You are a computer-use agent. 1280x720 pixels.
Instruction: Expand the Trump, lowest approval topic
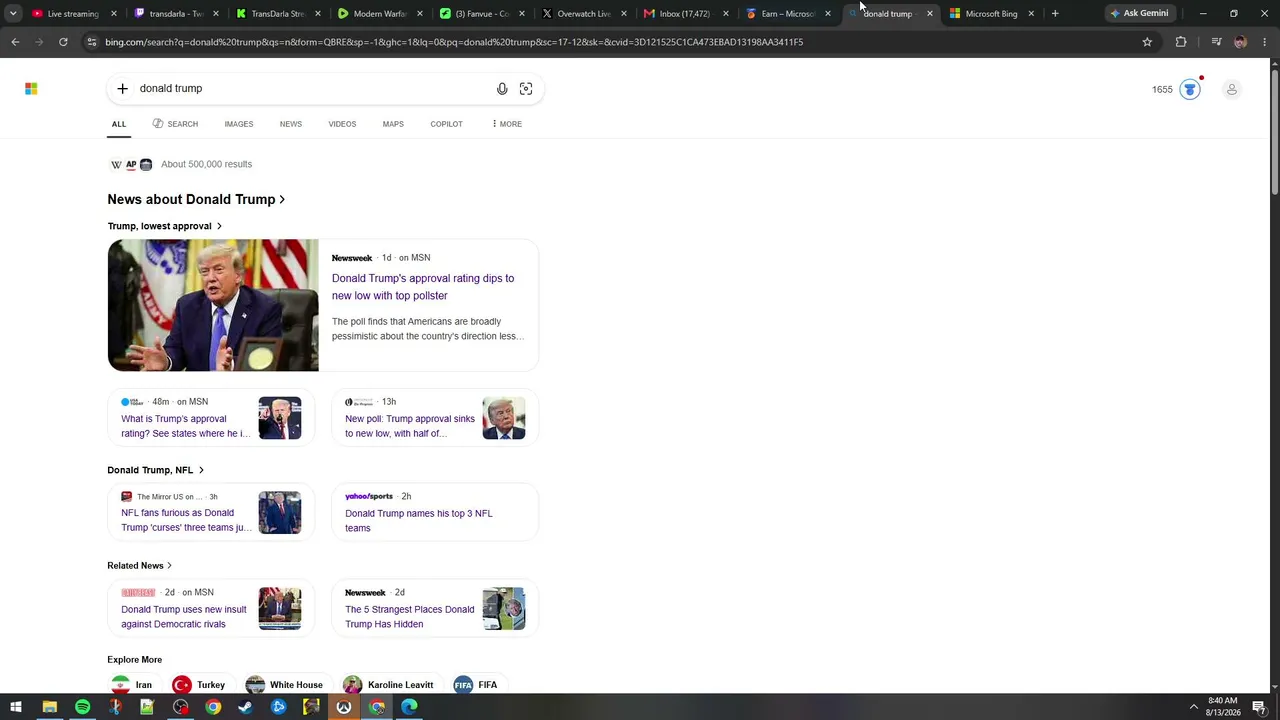(165, 226)
